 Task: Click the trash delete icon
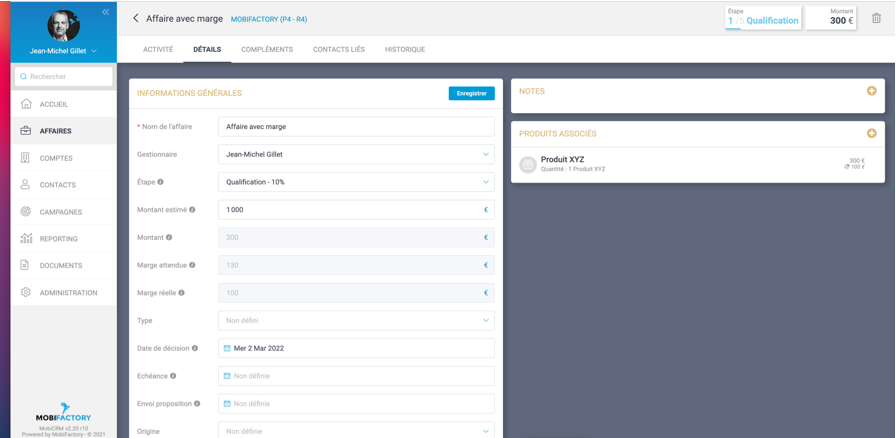pos(876,18)
